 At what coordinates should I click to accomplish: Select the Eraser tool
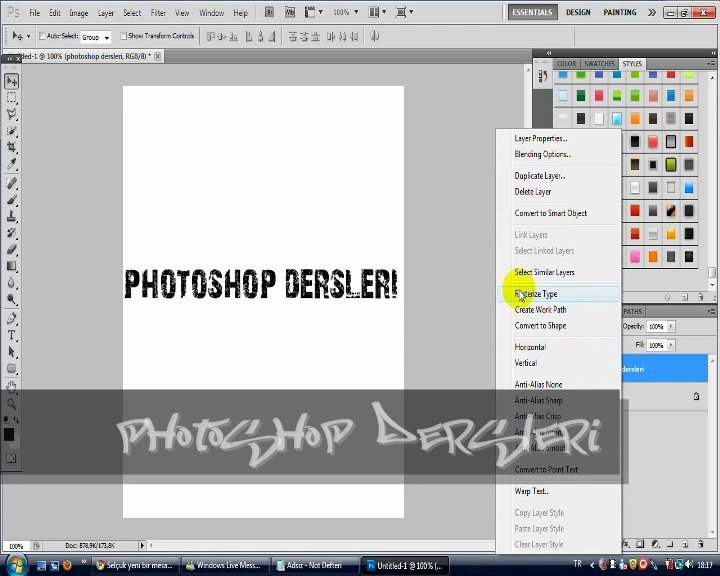(12, 249)
